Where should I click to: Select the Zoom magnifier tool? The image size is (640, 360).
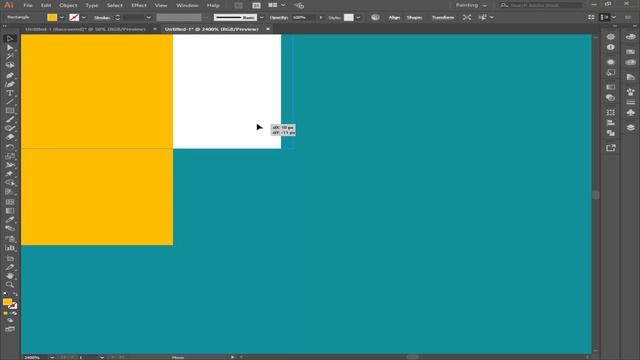click(10, 285)
